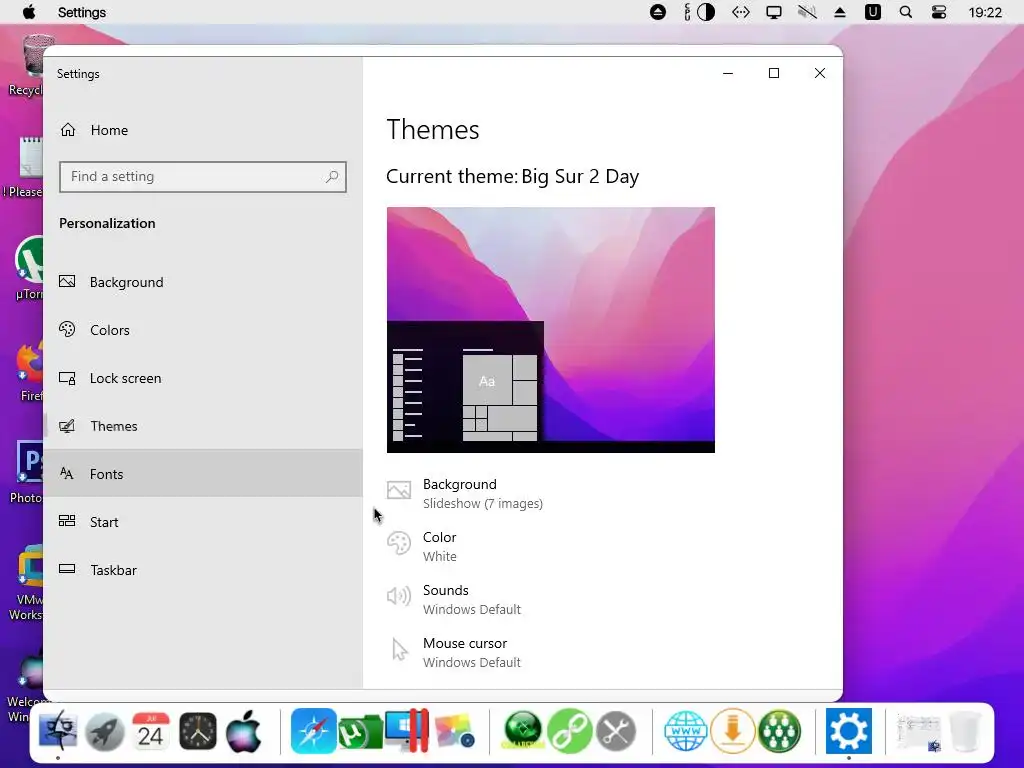The width and height of the screenshot is (1024, 768).
Task: Open the Fonts settings page
Action: 203,473
